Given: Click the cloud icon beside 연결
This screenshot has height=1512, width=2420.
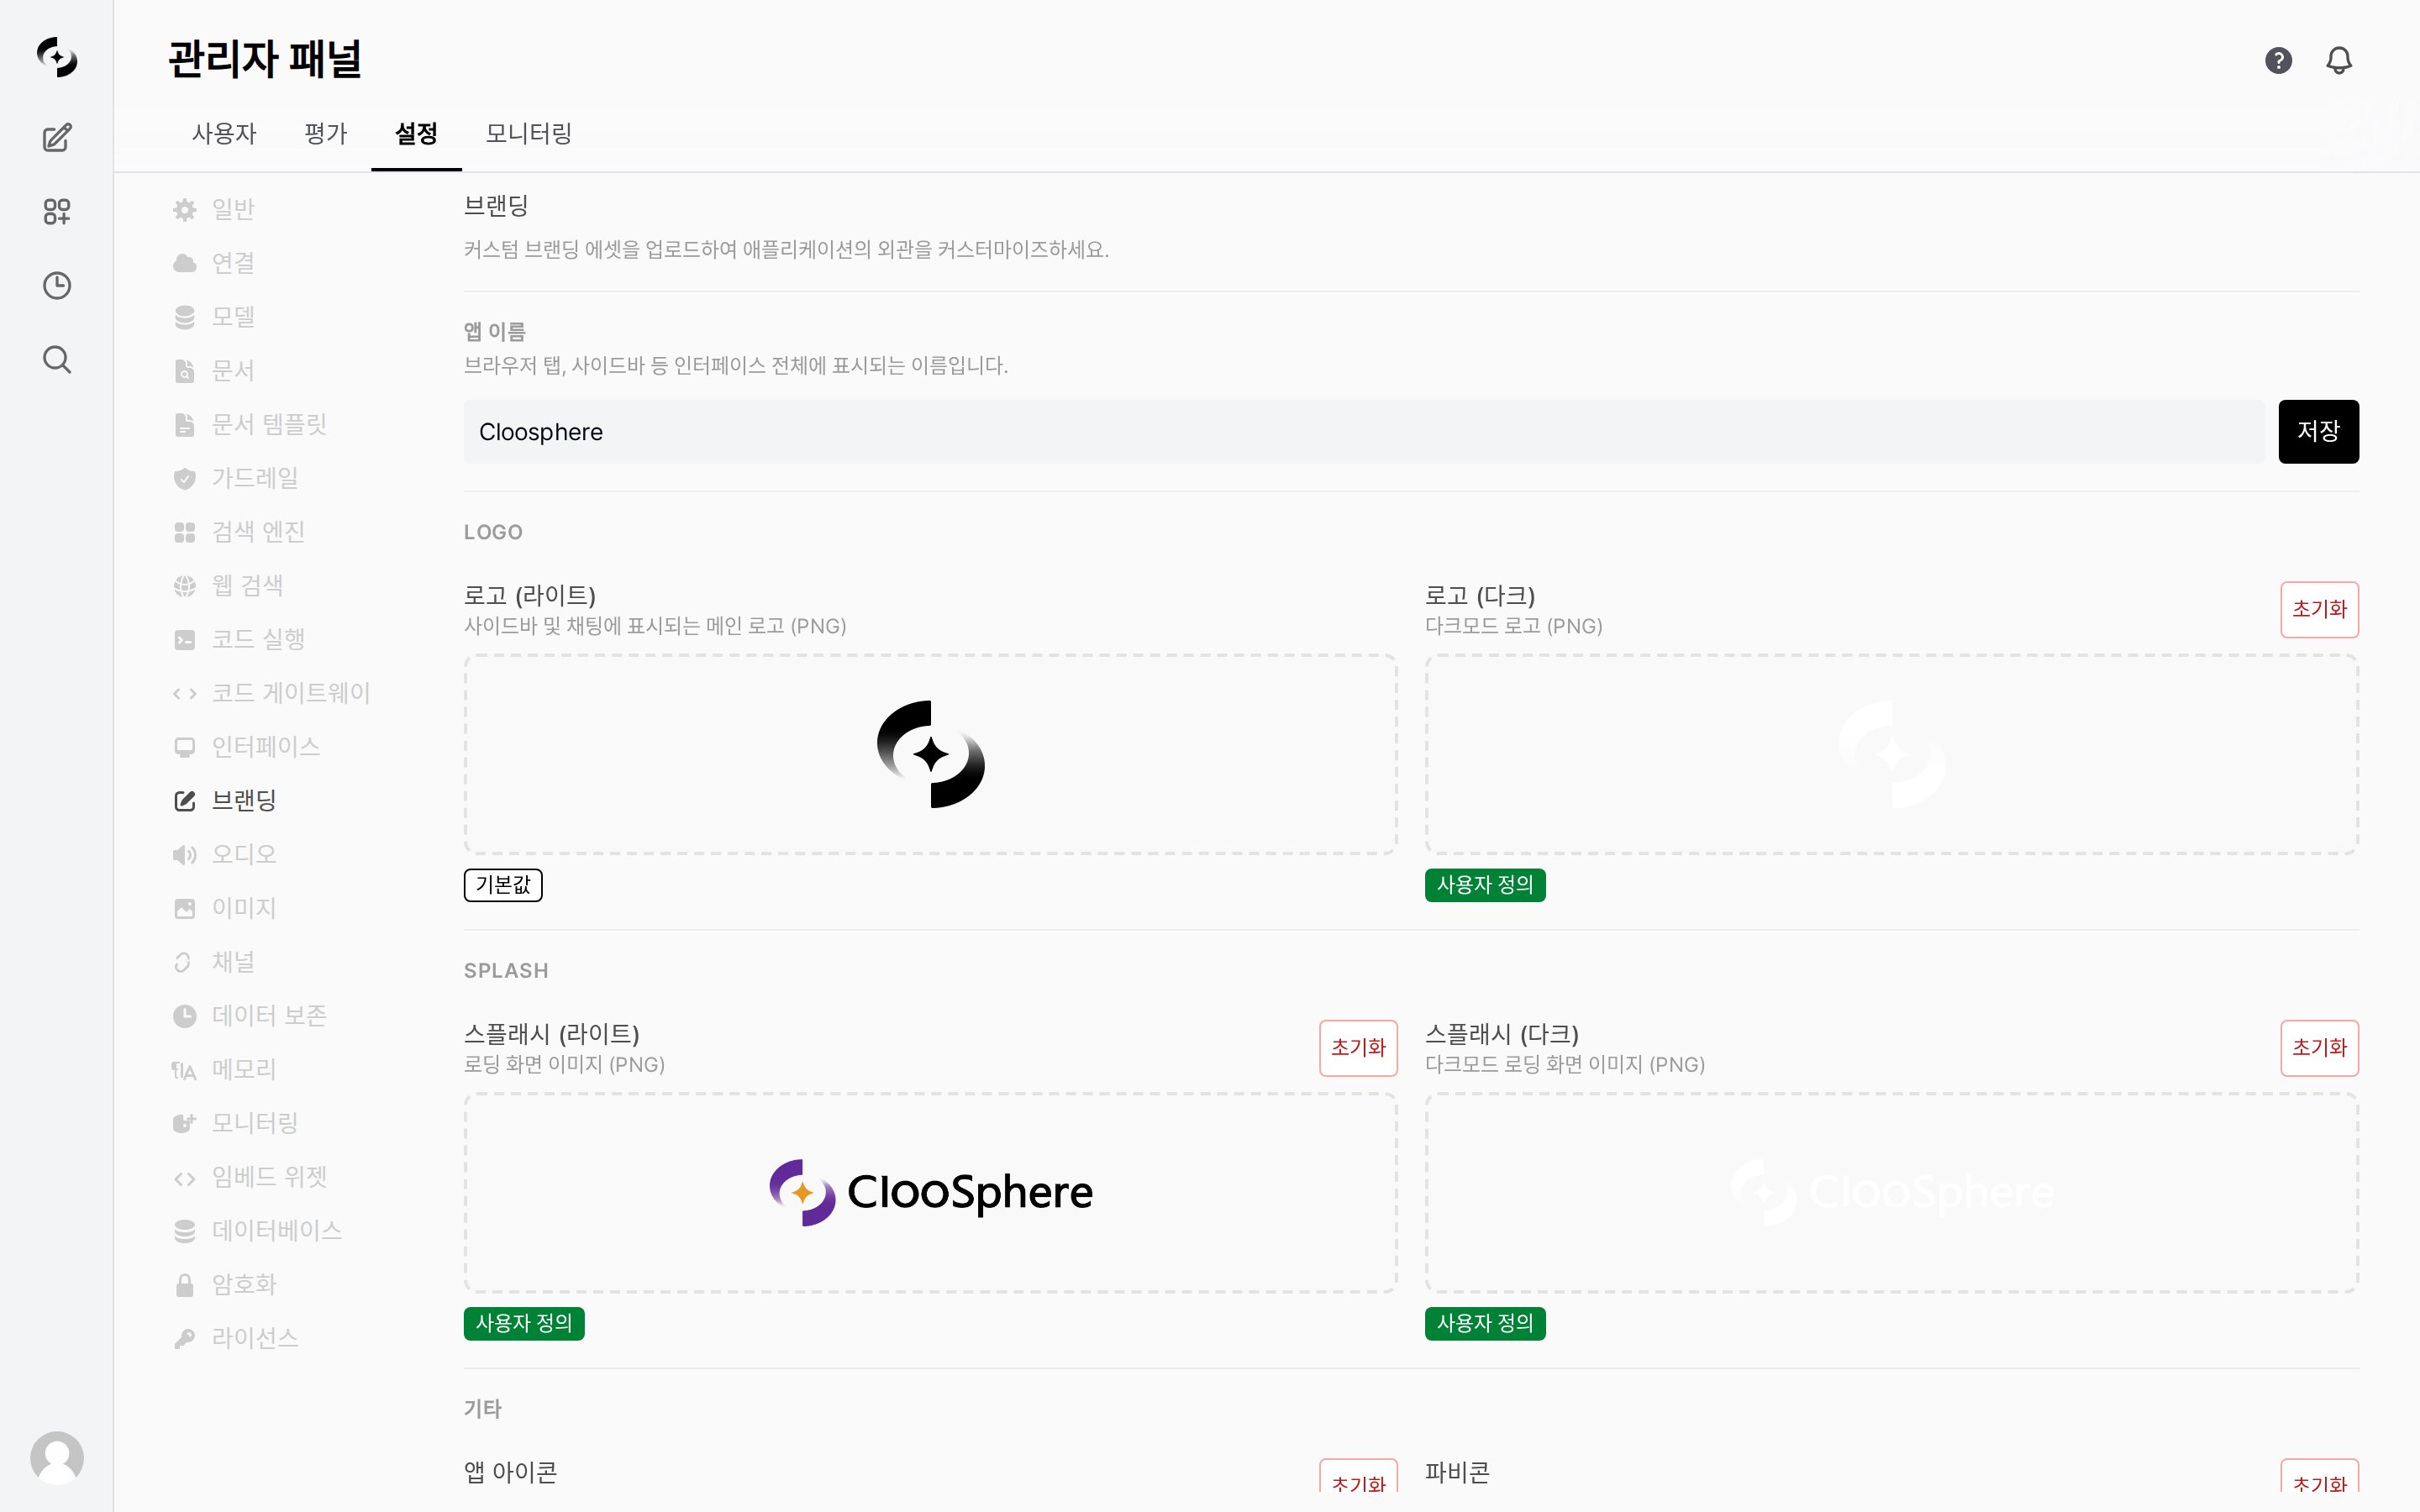Looking at the screenshot, I should pos(185,263).
